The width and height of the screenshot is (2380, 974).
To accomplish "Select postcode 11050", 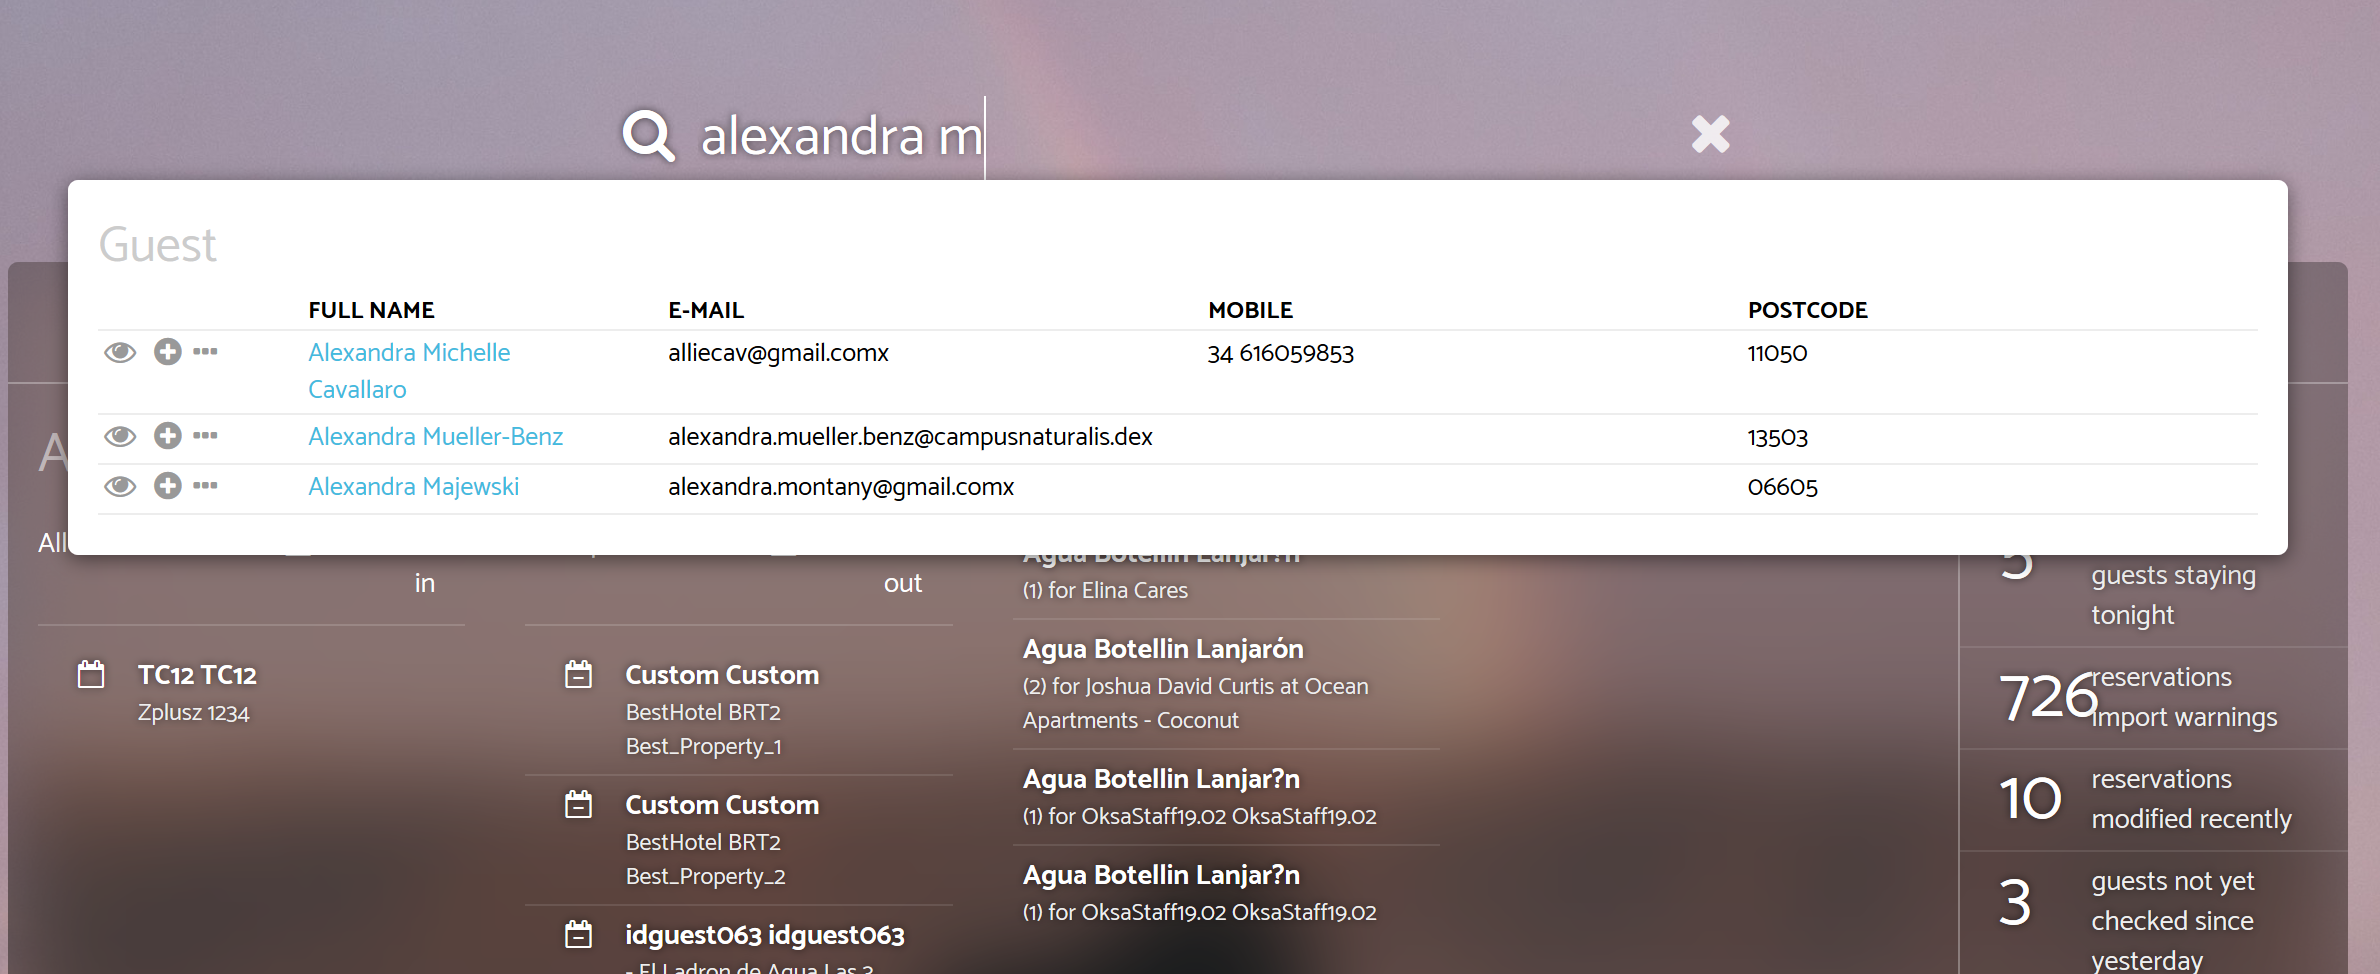I will 1777,354.
